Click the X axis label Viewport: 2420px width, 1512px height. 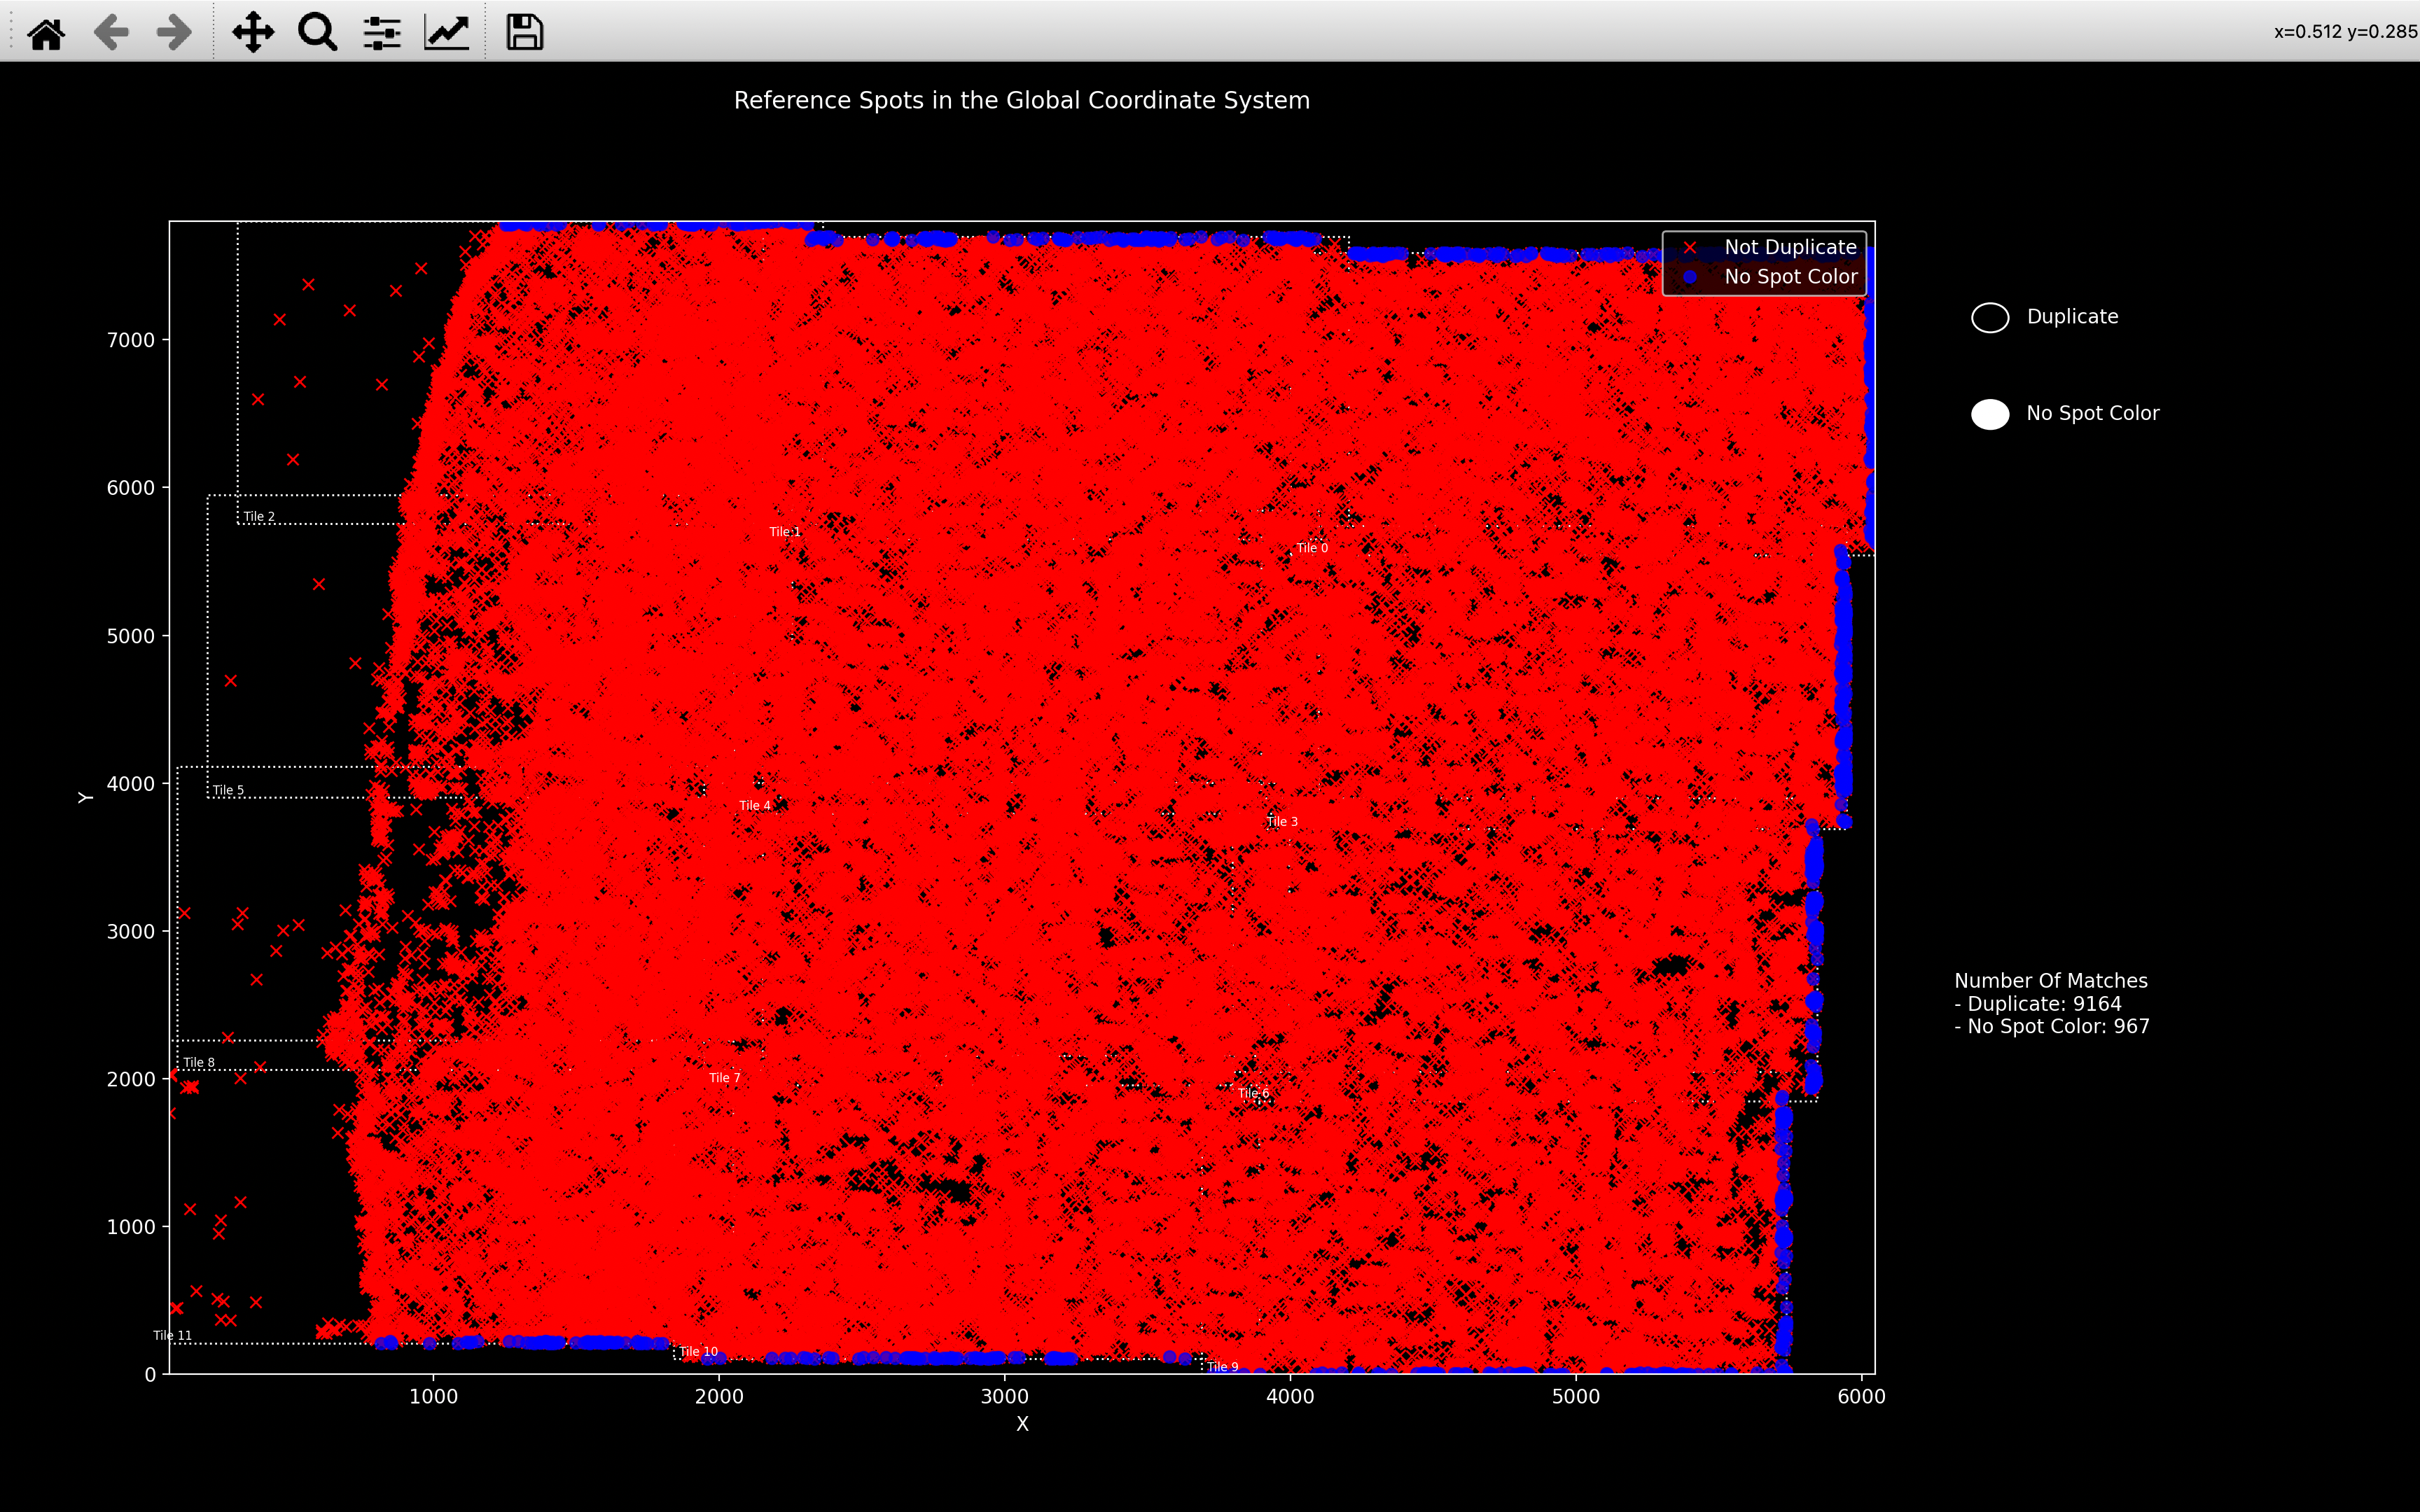(1022, 1423)
